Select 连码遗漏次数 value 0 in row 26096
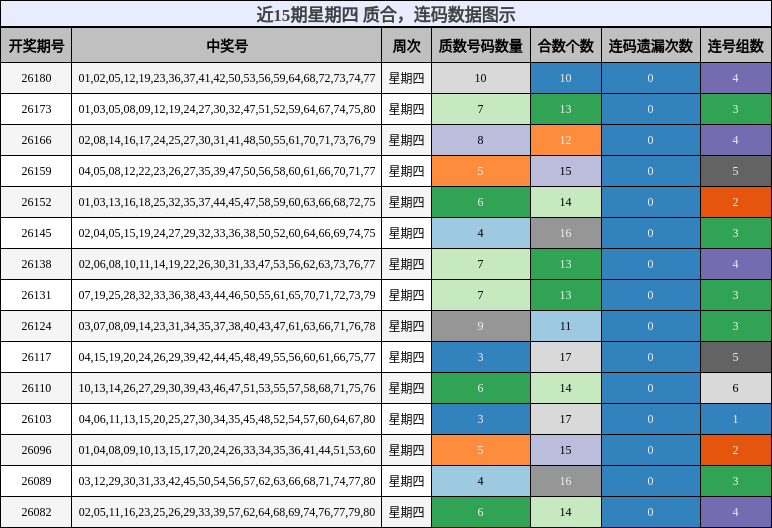This screenshot has height=528, width=772. [650, 450]
